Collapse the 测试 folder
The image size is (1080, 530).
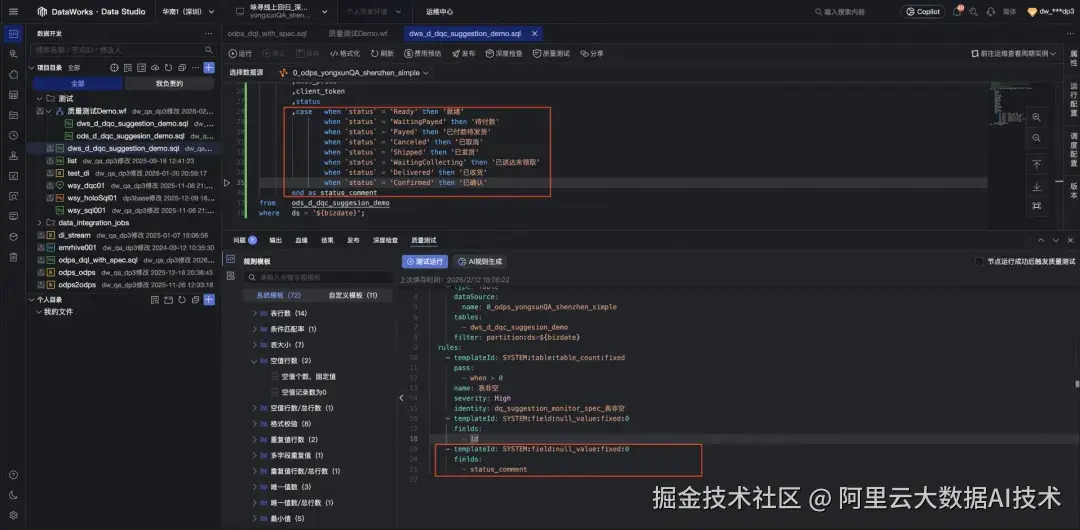(x=40, y=99)
